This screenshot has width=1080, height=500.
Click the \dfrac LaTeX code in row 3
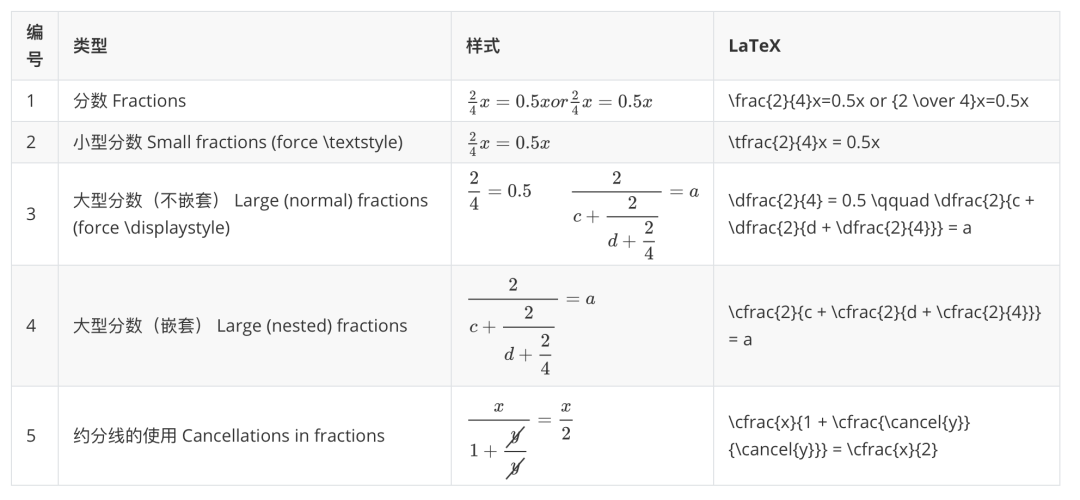pyautogui.click(x=882, y=214)
